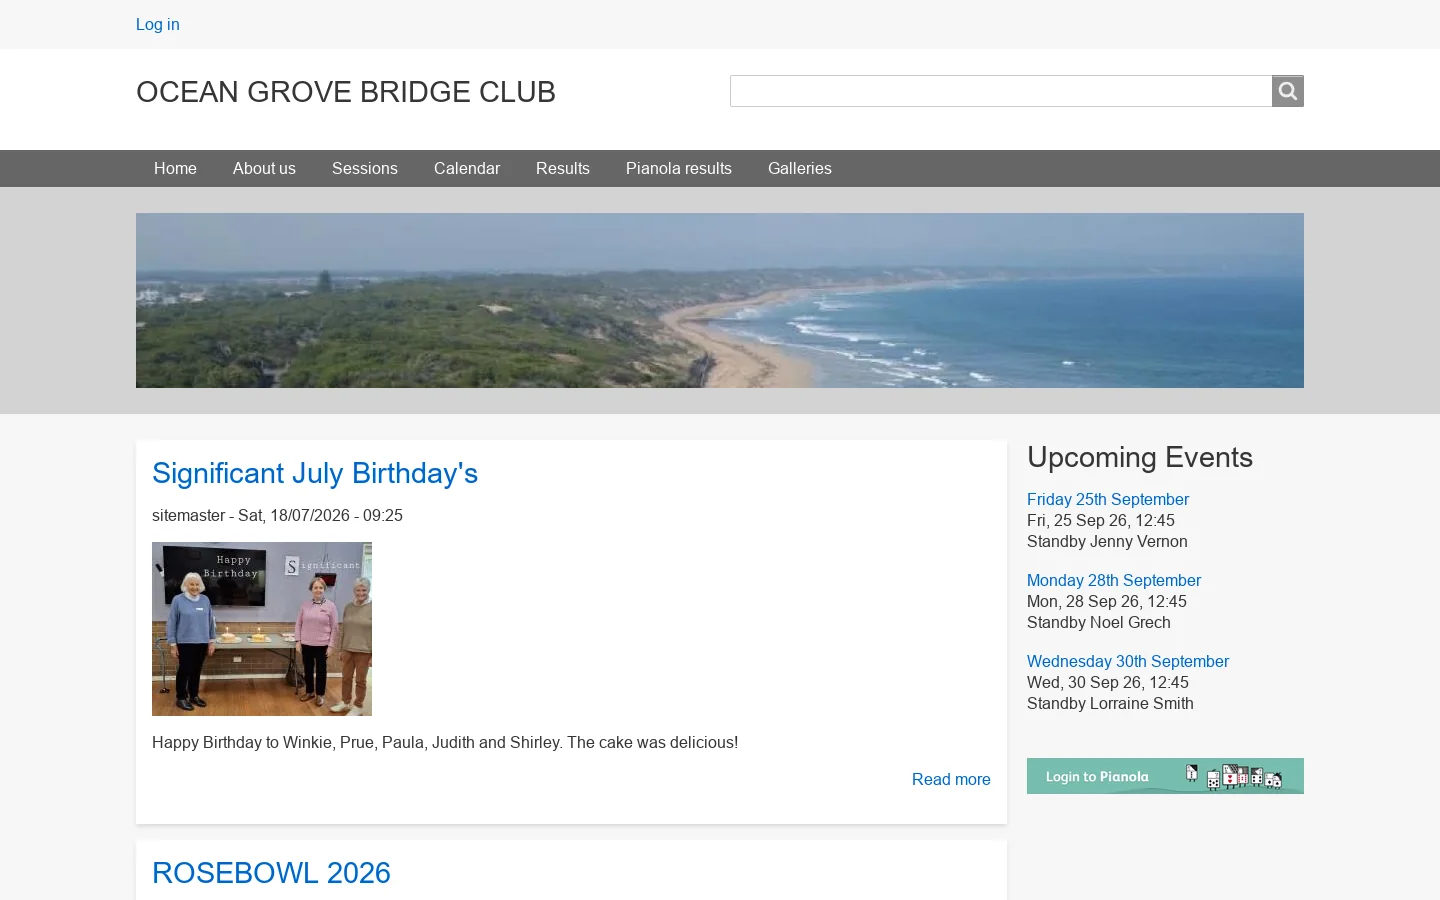Open the Significant July Birthday's article title
The height and width of the screenshot is (900, 1440).
click(x=315, y=473)
